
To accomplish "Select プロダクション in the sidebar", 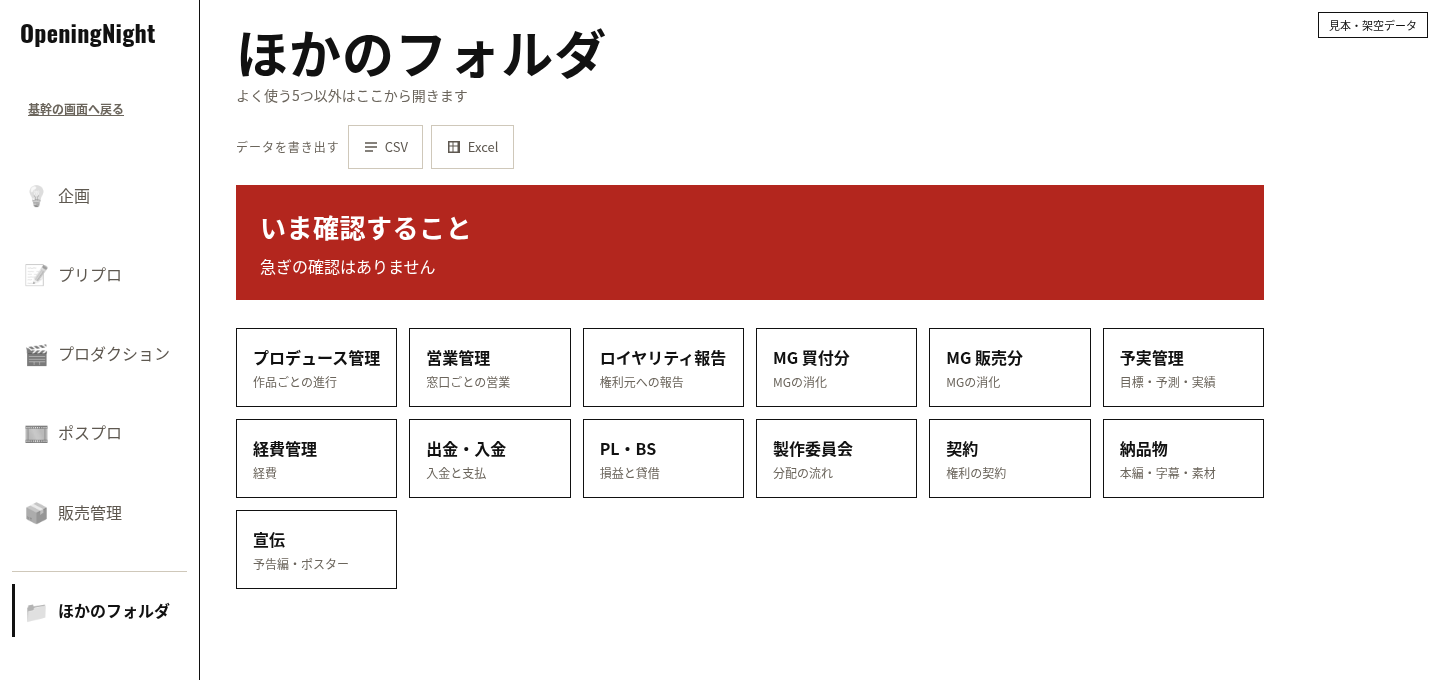I will (x=99, y=354).
